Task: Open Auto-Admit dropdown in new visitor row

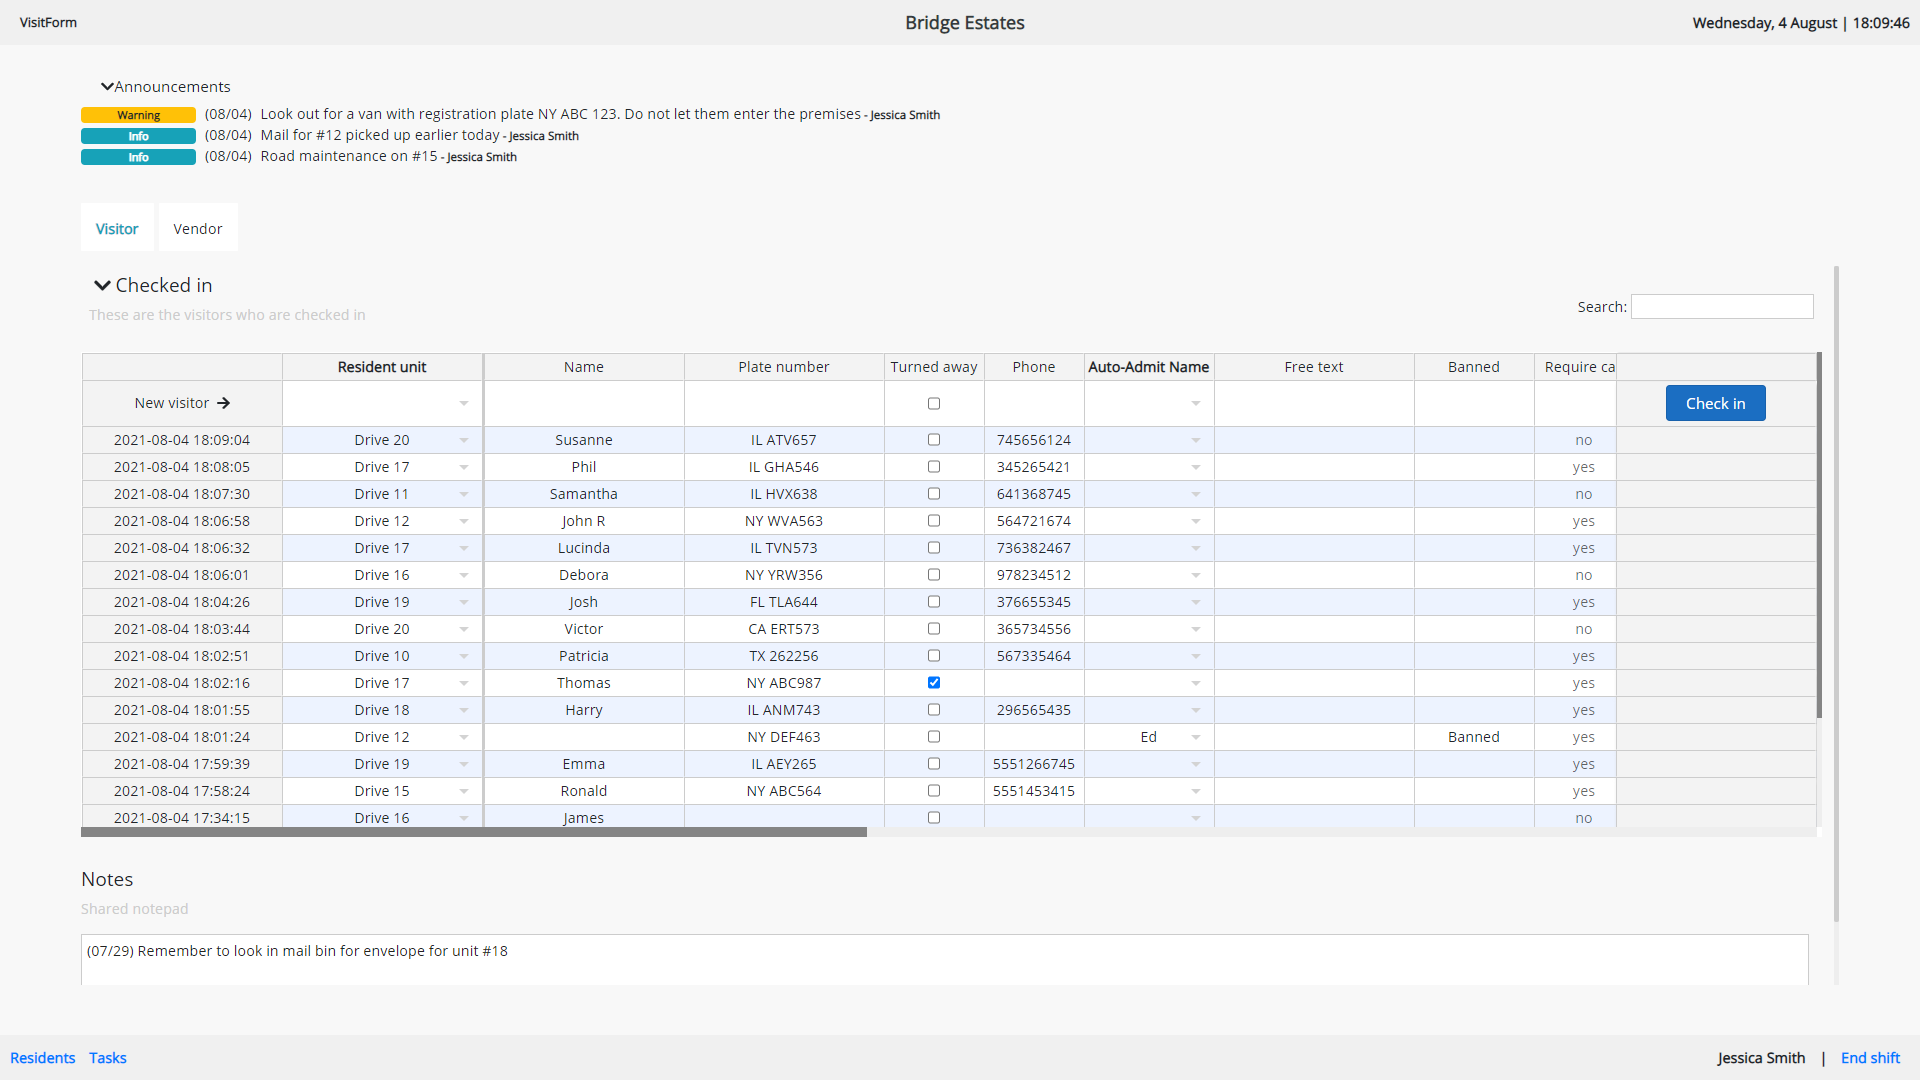Action: [1196, 403]
